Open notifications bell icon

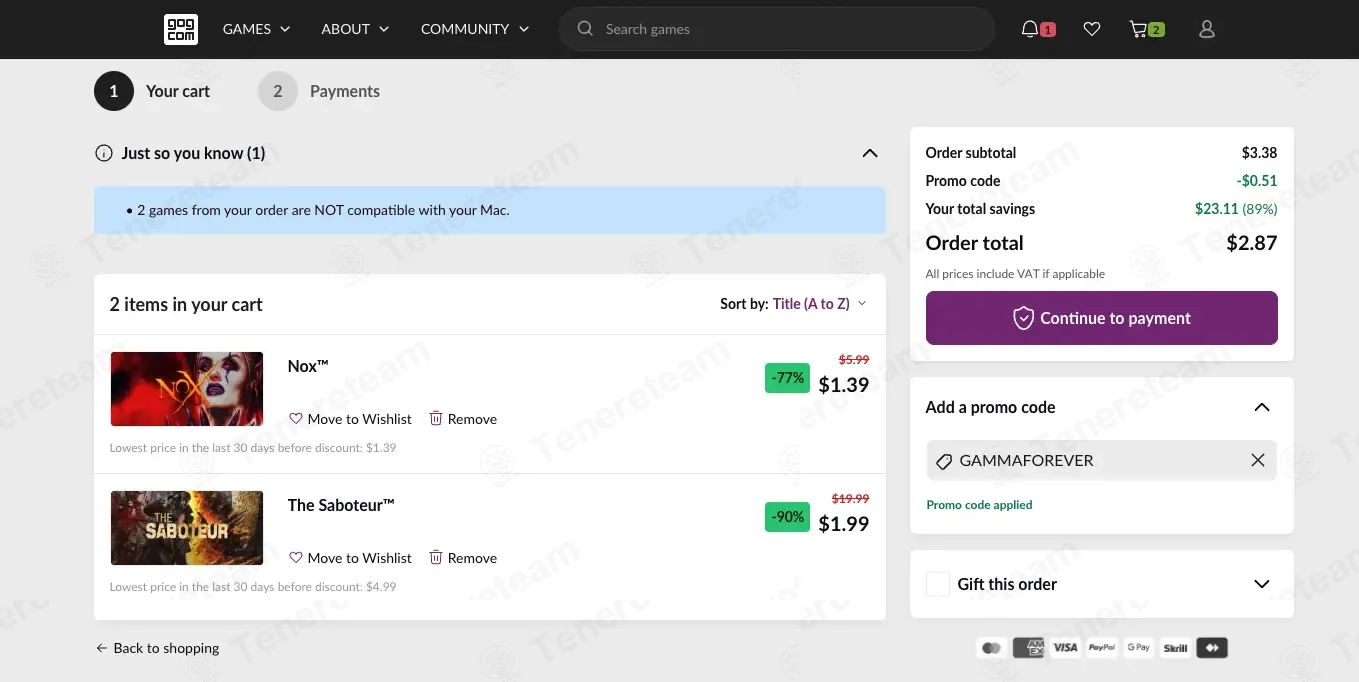(1030, 29)
